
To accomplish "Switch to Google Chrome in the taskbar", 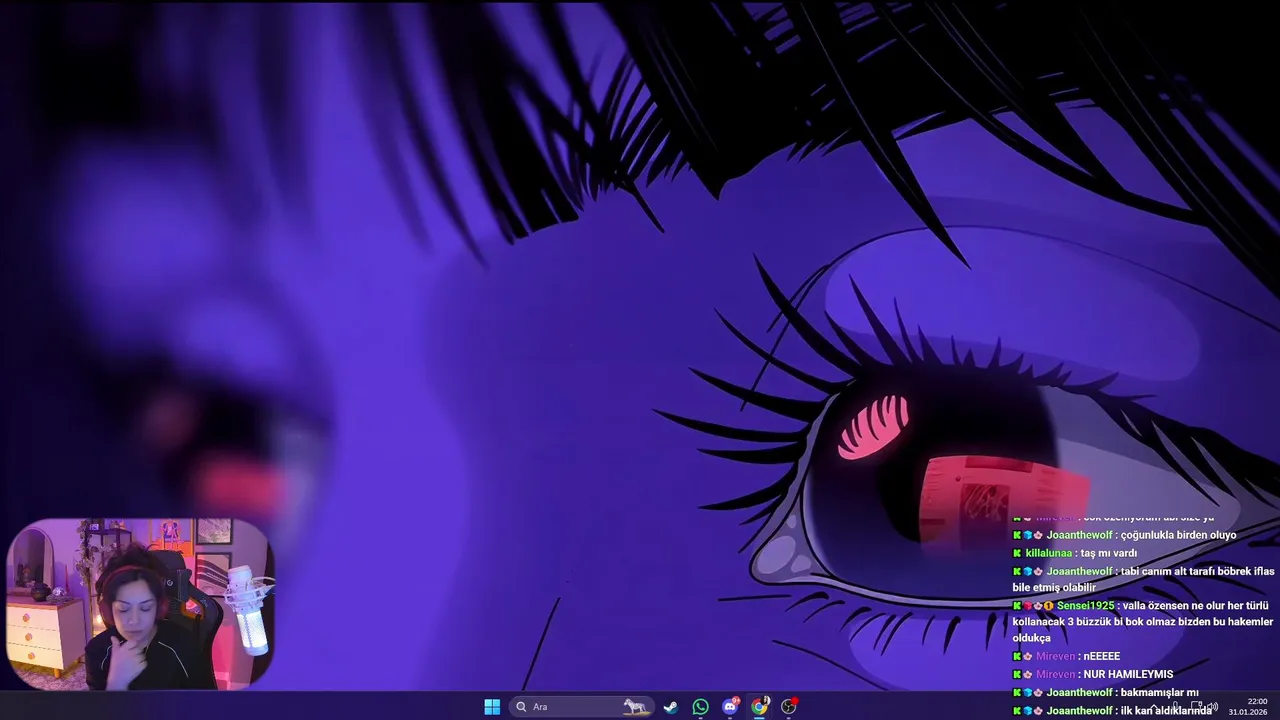I will pyautogui.click(x=760, y=707).
